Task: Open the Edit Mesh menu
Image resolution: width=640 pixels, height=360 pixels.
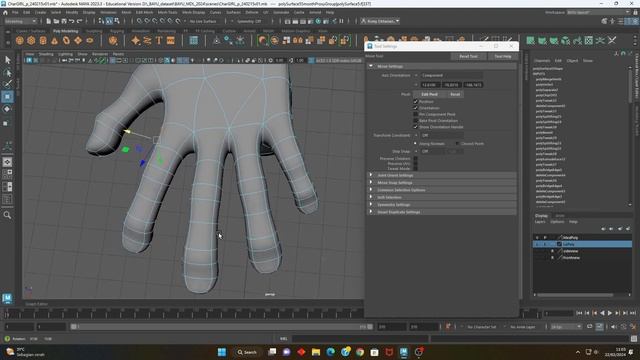Action: click(x=144, y=12)
